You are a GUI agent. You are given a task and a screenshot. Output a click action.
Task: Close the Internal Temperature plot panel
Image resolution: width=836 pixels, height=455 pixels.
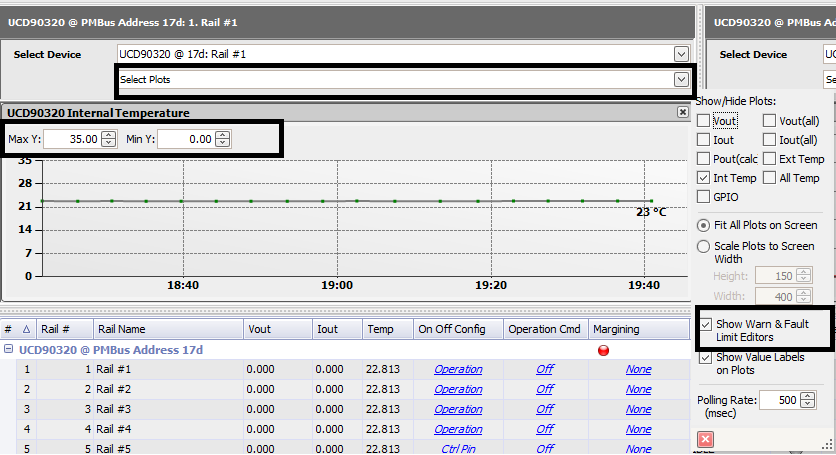(682, 112)
